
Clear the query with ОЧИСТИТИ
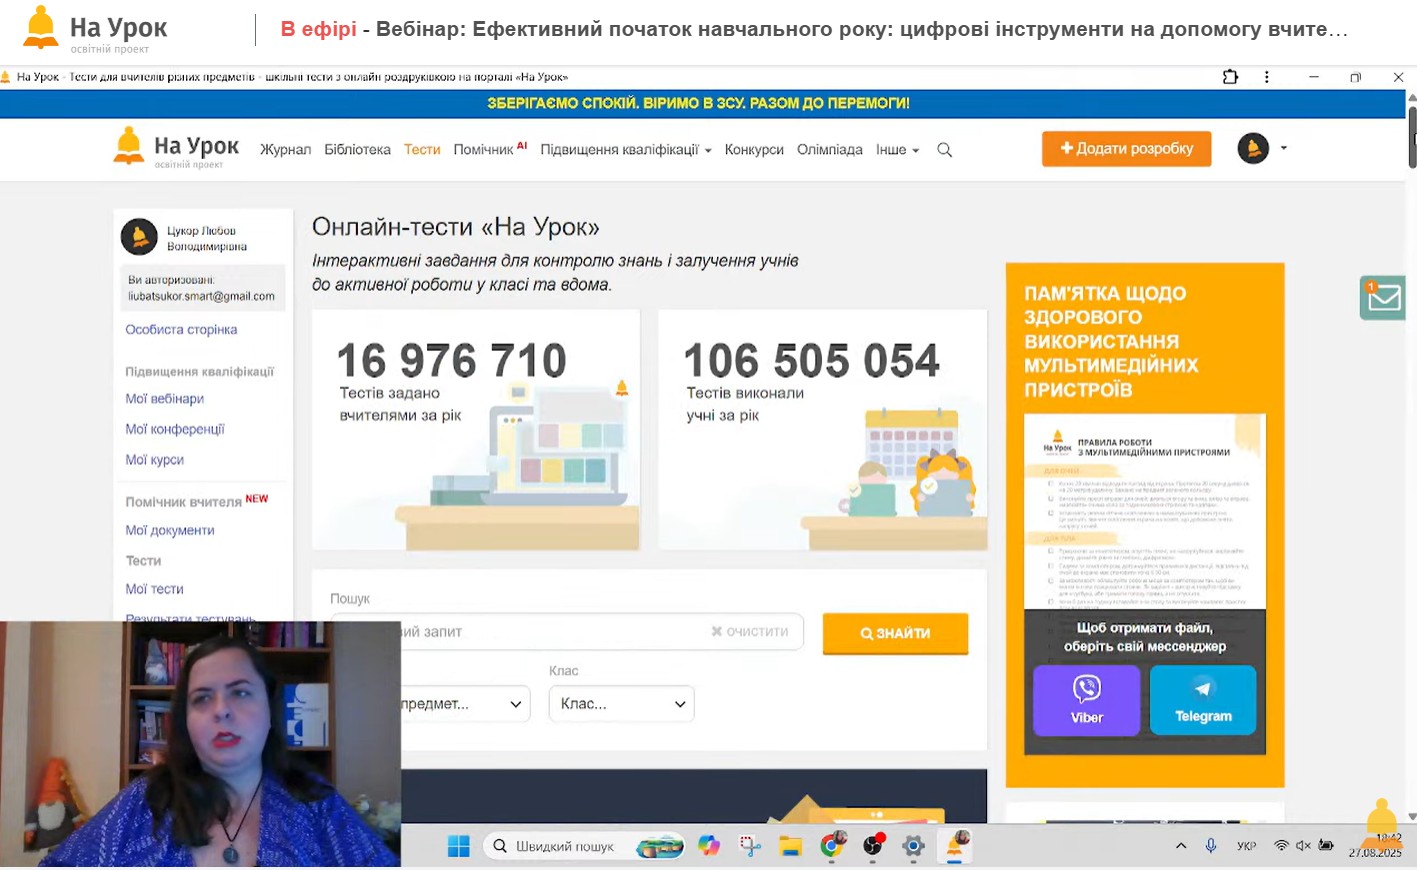point(749,632)
